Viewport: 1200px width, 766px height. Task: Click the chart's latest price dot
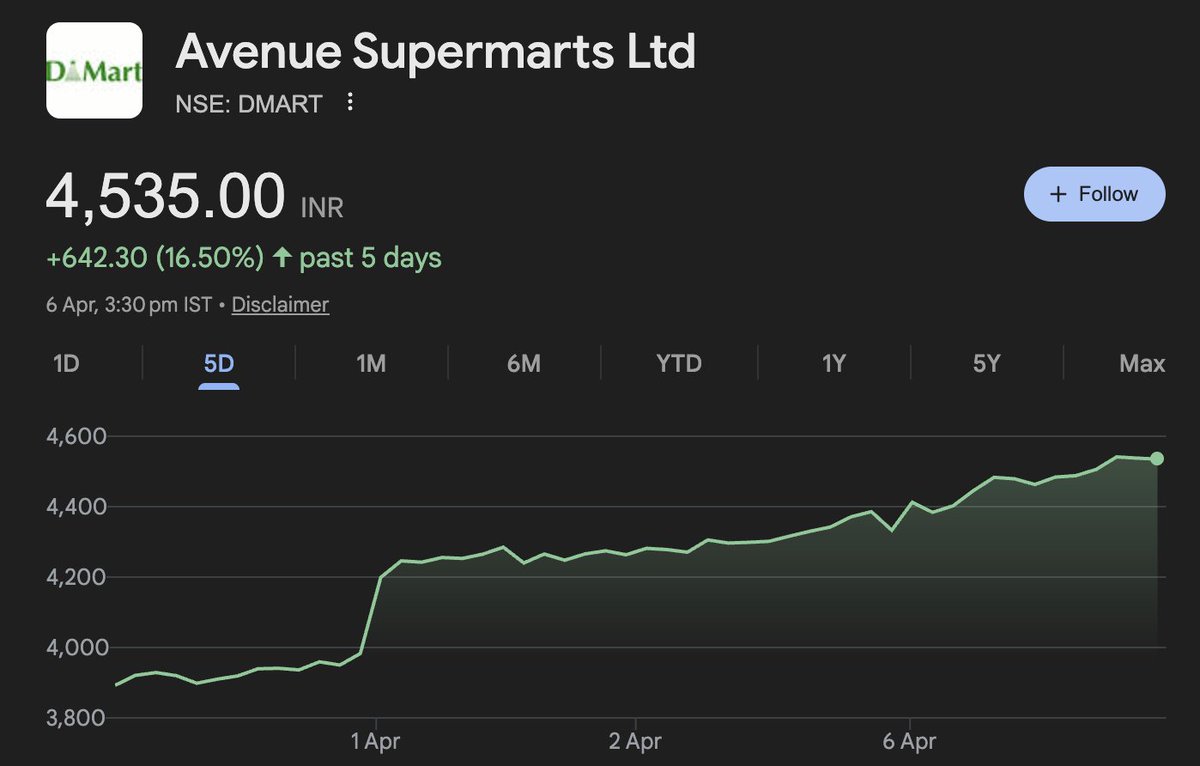tap(1157, 458)
